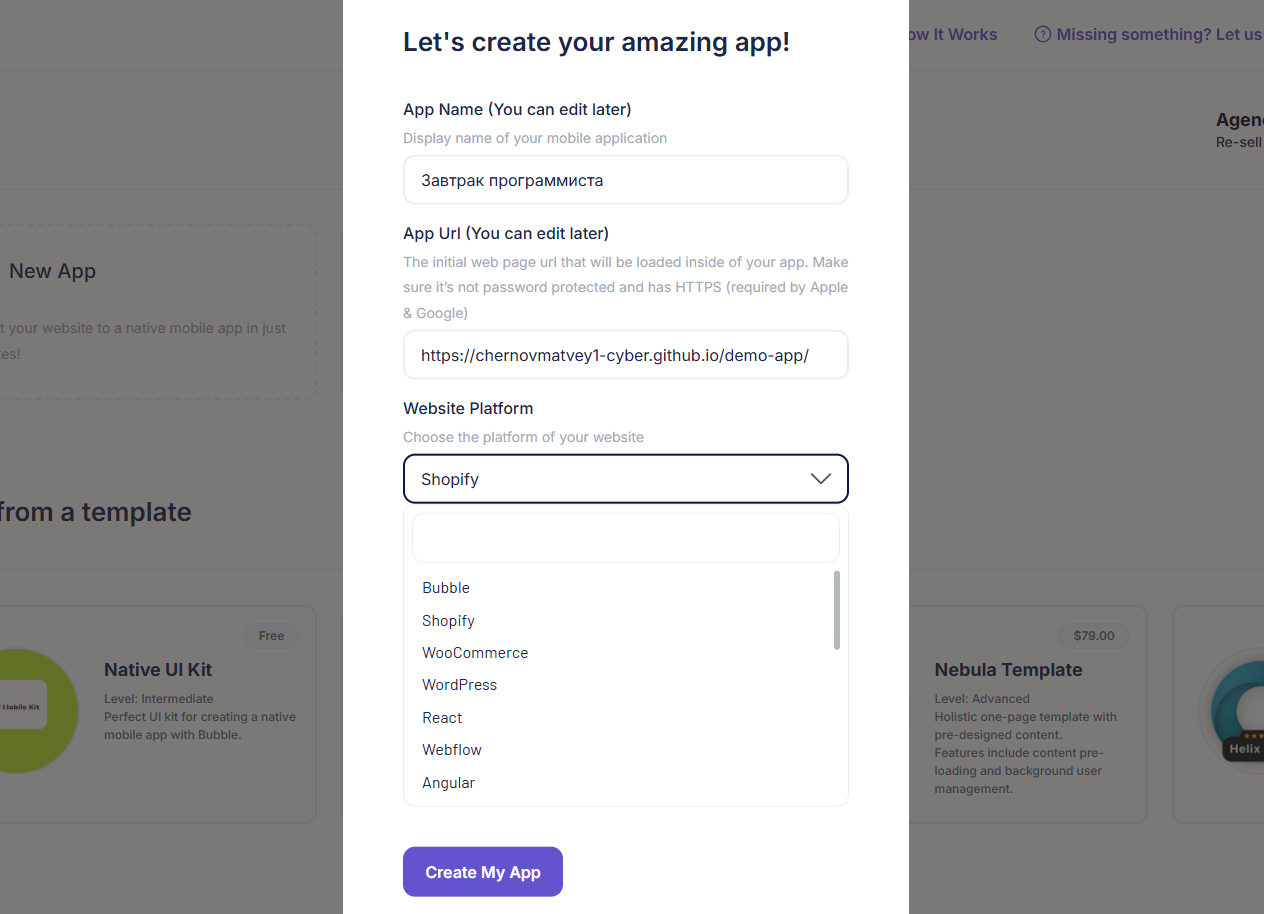Choose Webflow from the platform list

tap(452, 750)
